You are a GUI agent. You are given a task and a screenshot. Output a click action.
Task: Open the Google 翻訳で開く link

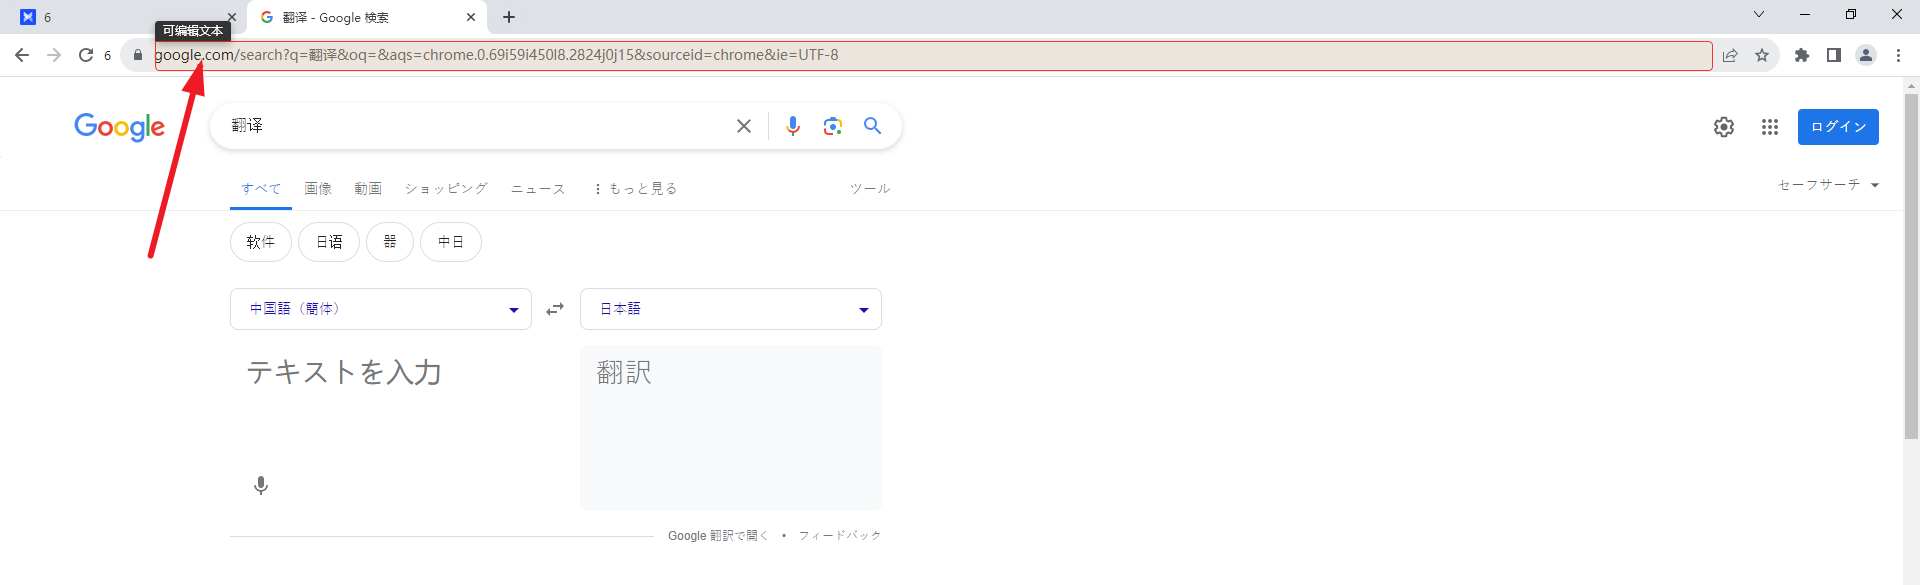(x=718, y=536)
